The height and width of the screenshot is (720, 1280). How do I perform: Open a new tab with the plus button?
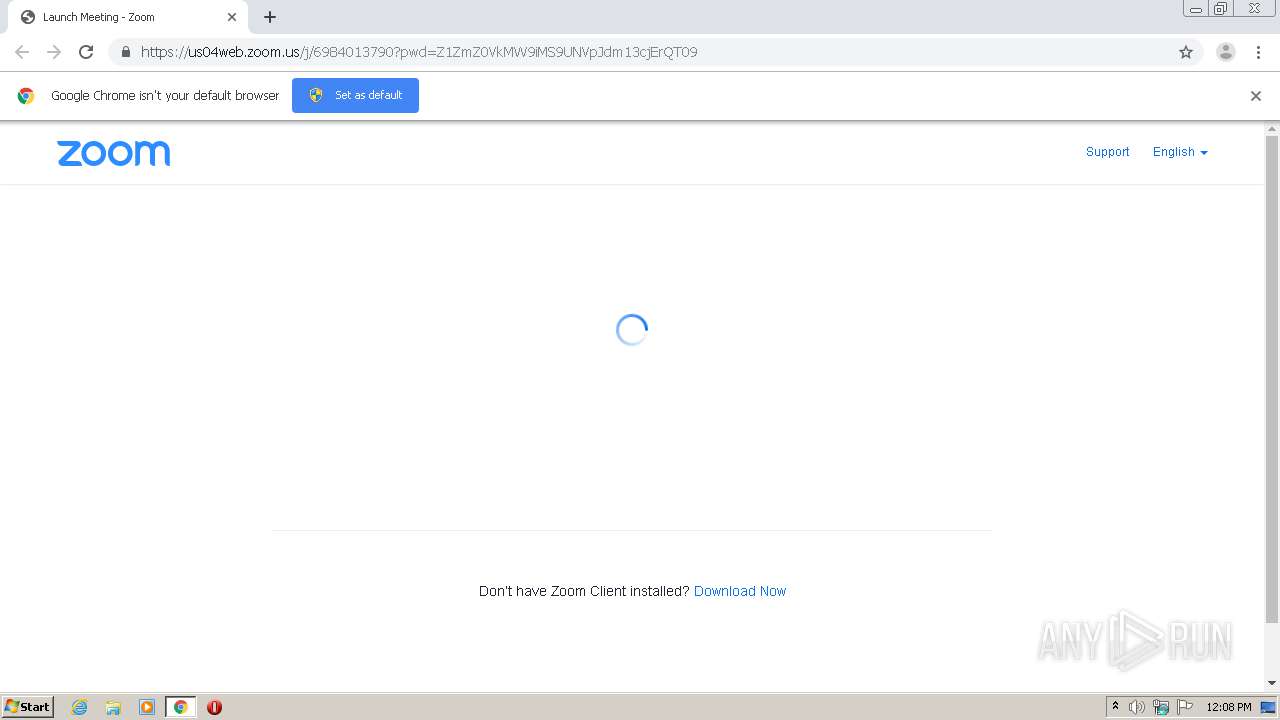(270, 17)
